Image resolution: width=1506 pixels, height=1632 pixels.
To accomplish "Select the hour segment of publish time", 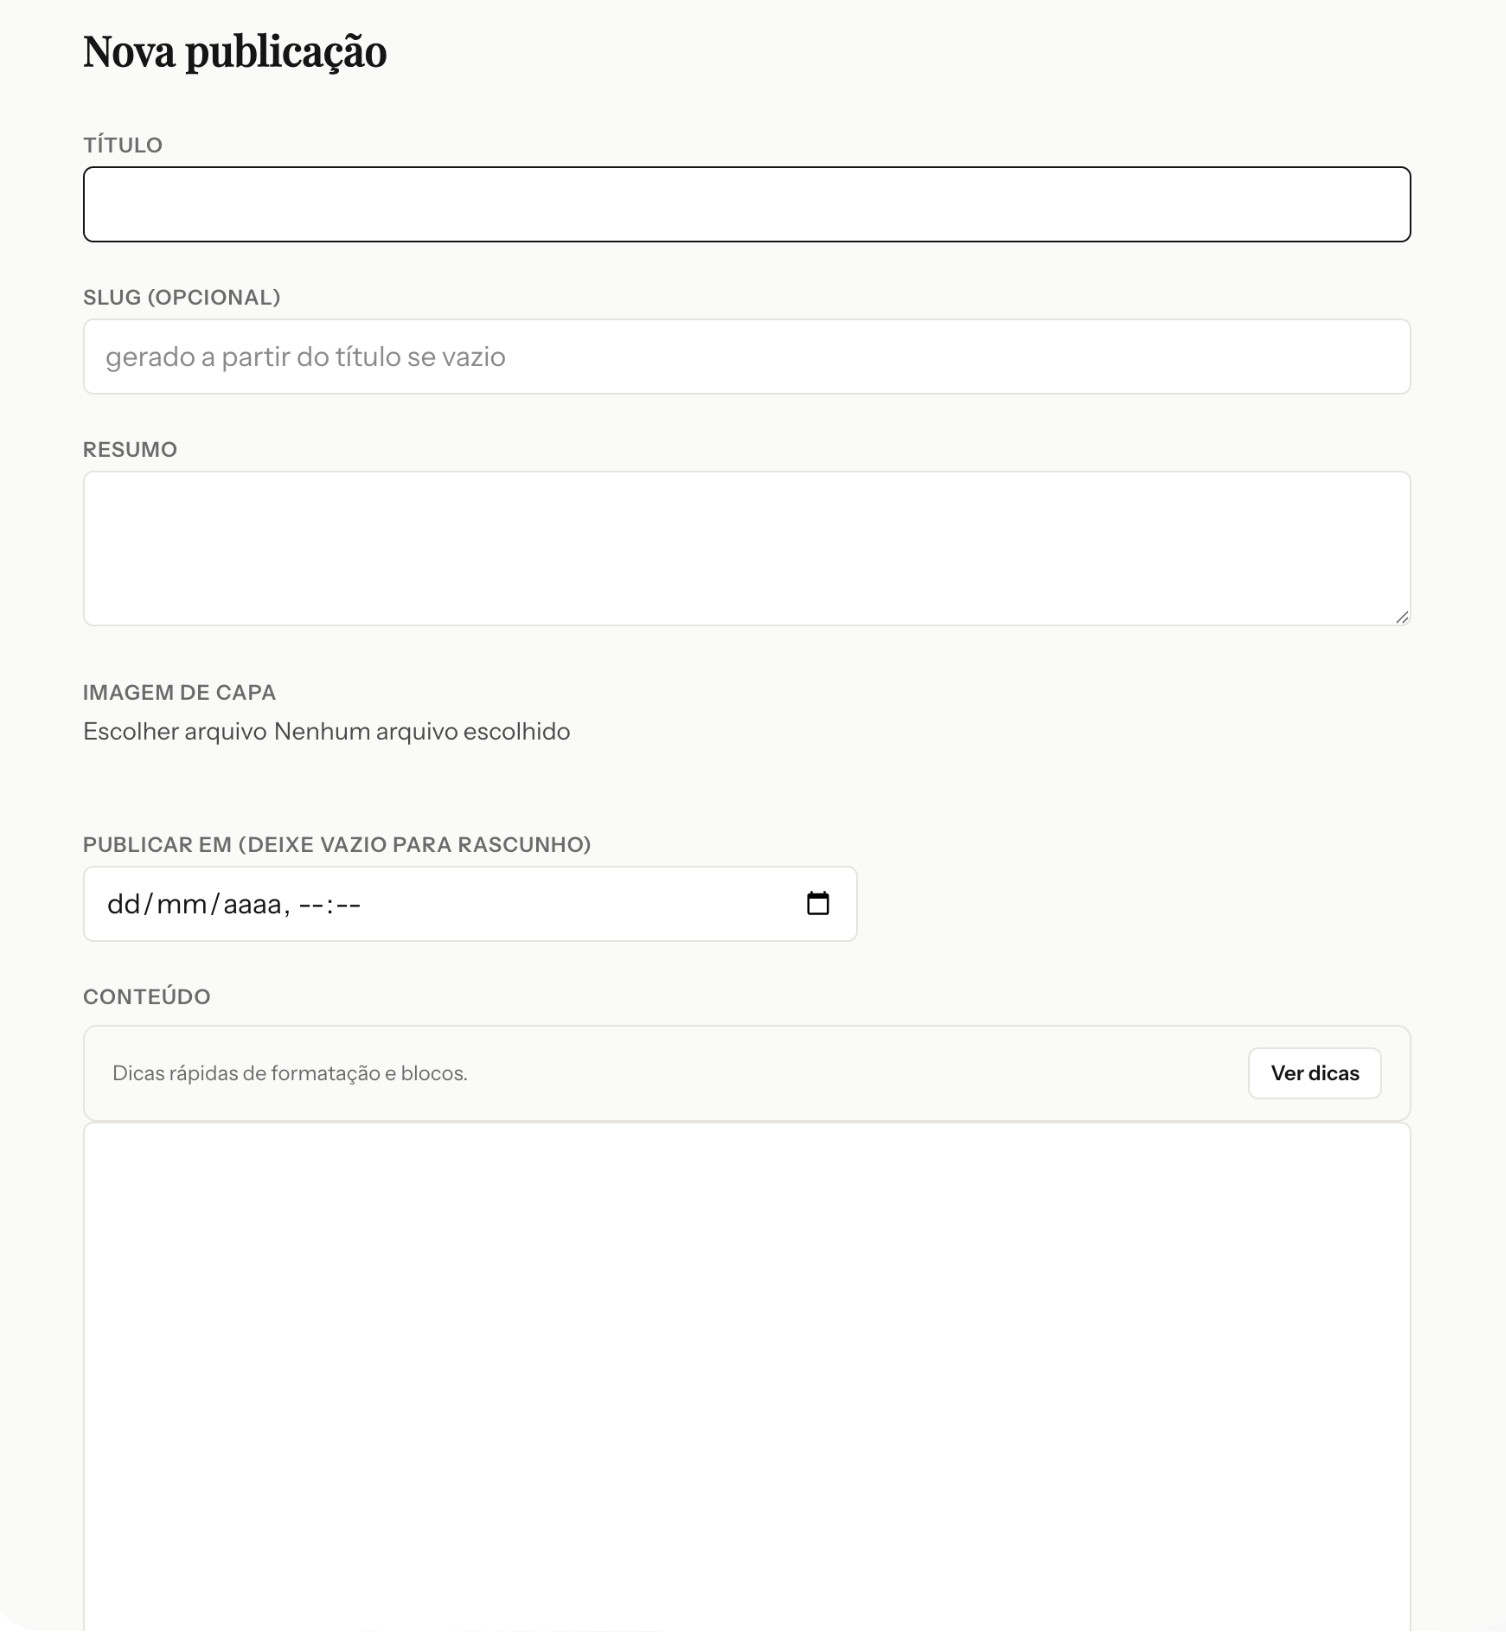I will (x=311, y=905).
